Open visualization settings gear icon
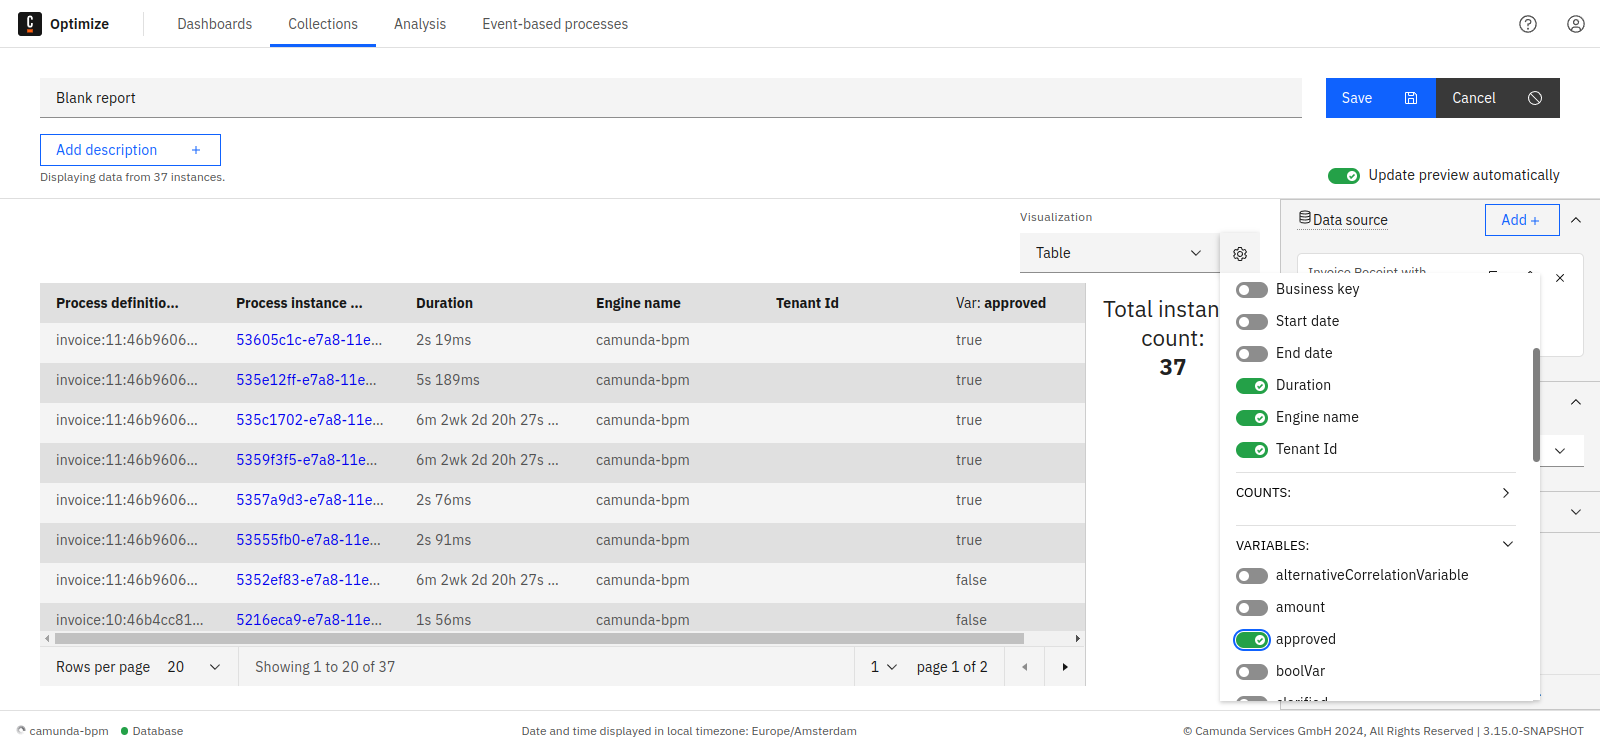 point(1240,254)
